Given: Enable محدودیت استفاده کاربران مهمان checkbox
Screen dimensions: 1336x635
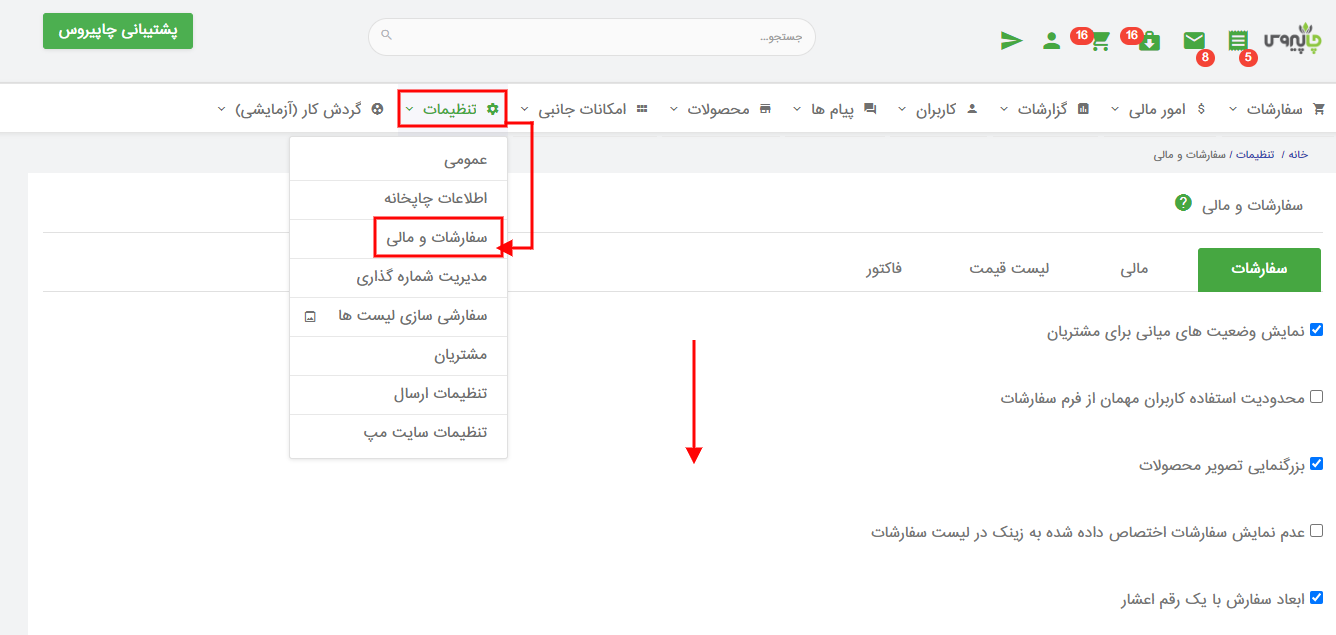Looking at the screenshot, I should (x=1317, y=396).
